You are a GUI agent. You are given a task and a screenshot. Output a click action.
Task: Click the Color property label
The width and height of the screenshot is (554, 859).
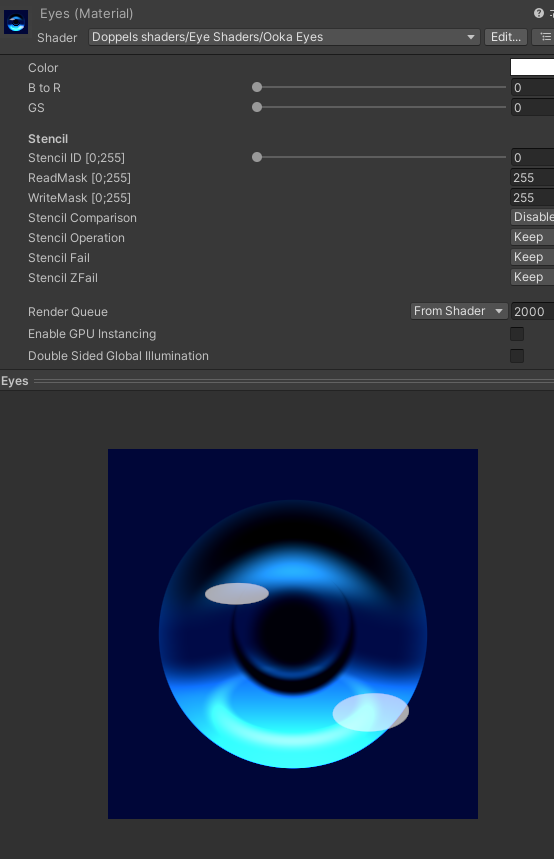[43, 67]
